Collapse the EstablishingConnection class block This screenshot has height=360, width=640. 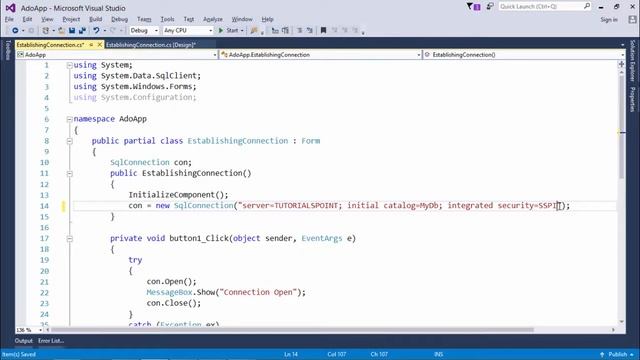click(69, 141)
